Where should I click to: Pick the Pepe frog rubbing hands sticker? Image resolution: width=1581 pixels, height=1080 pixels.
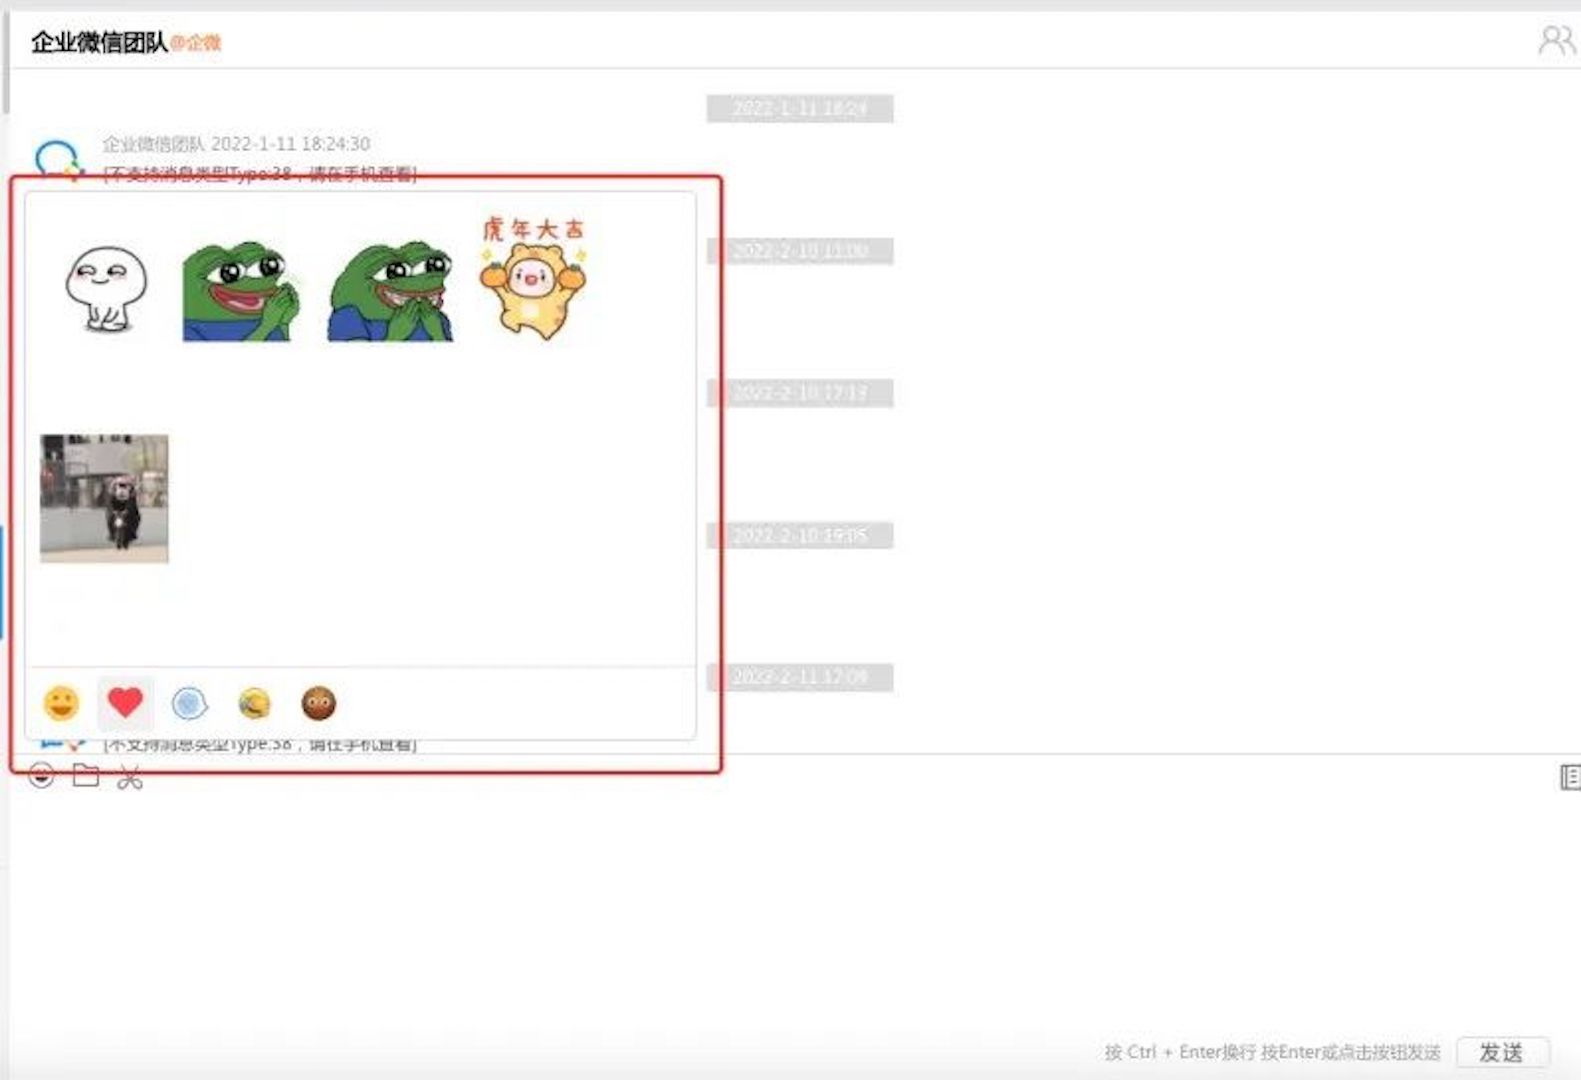point(240,291)
